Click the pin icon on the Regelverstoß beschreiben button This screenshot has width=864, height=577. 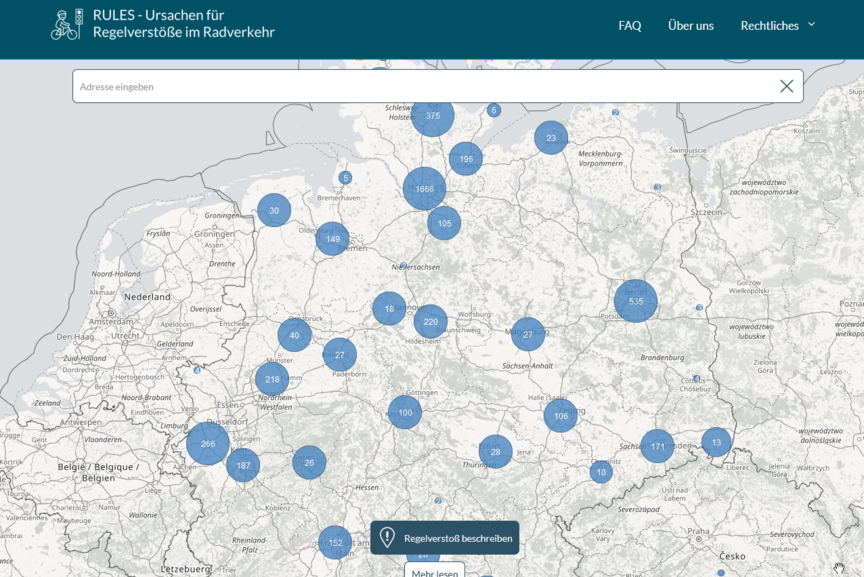pos(388,537)
